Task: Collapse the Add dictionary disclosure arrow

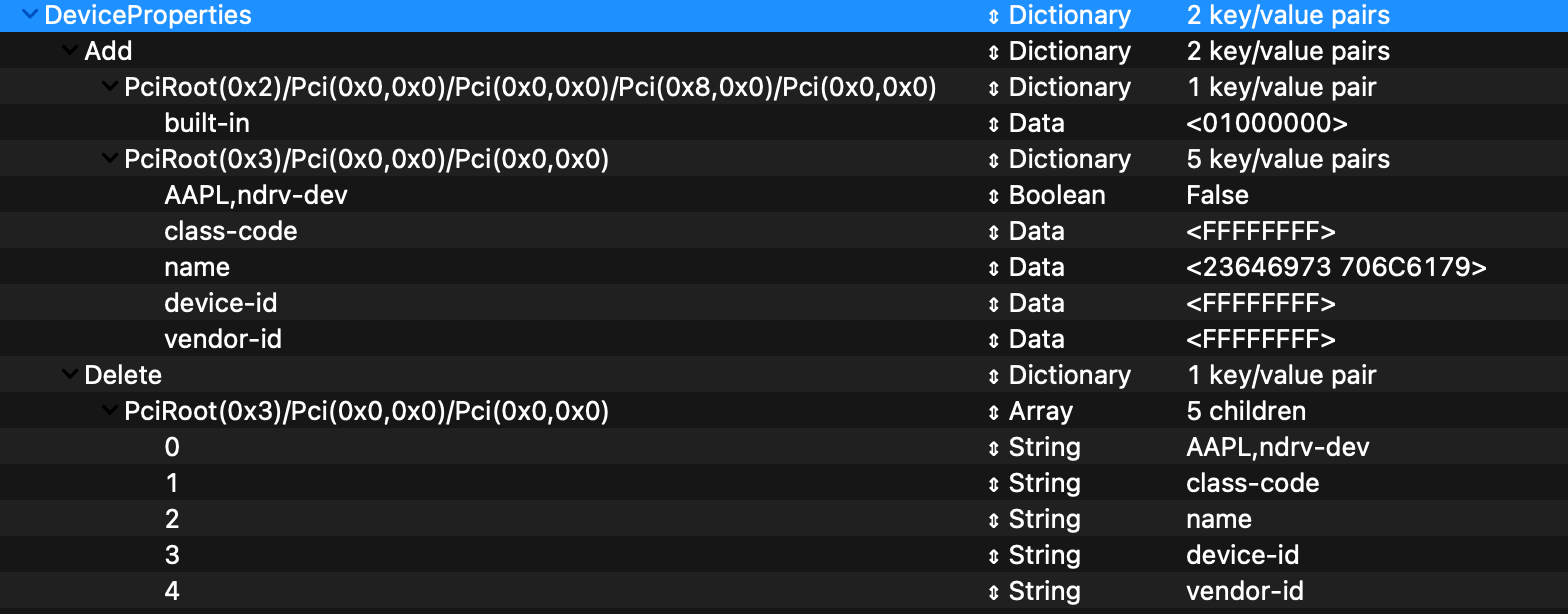Action: coord(69,52)
